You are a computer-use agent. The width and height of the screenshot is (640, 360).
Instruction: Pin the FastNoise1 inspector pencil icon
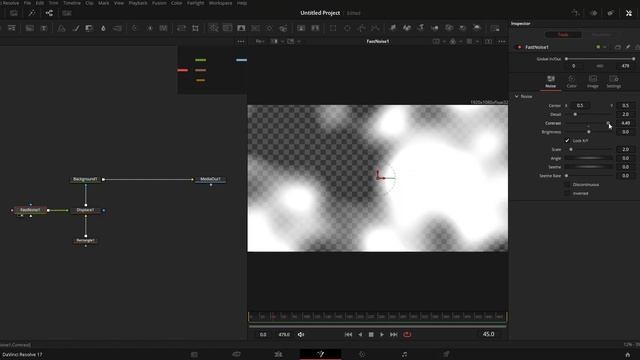628,47
